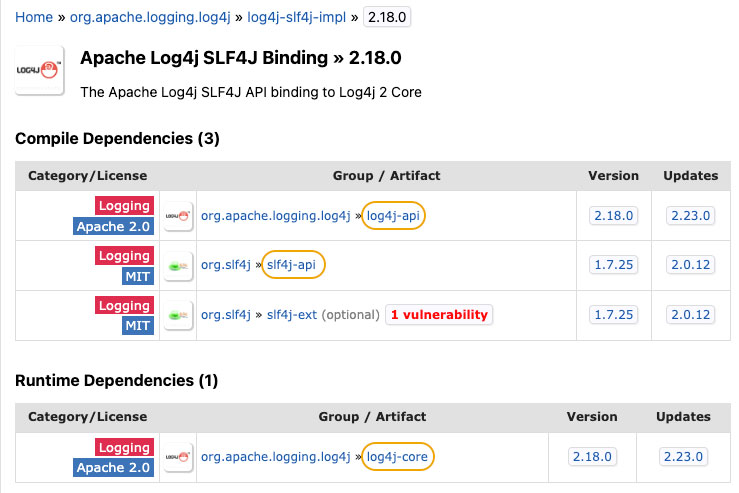Screen dimensions: 739x493
Task: Click the Log4j logo beside the page title
Action: [39, 71]
